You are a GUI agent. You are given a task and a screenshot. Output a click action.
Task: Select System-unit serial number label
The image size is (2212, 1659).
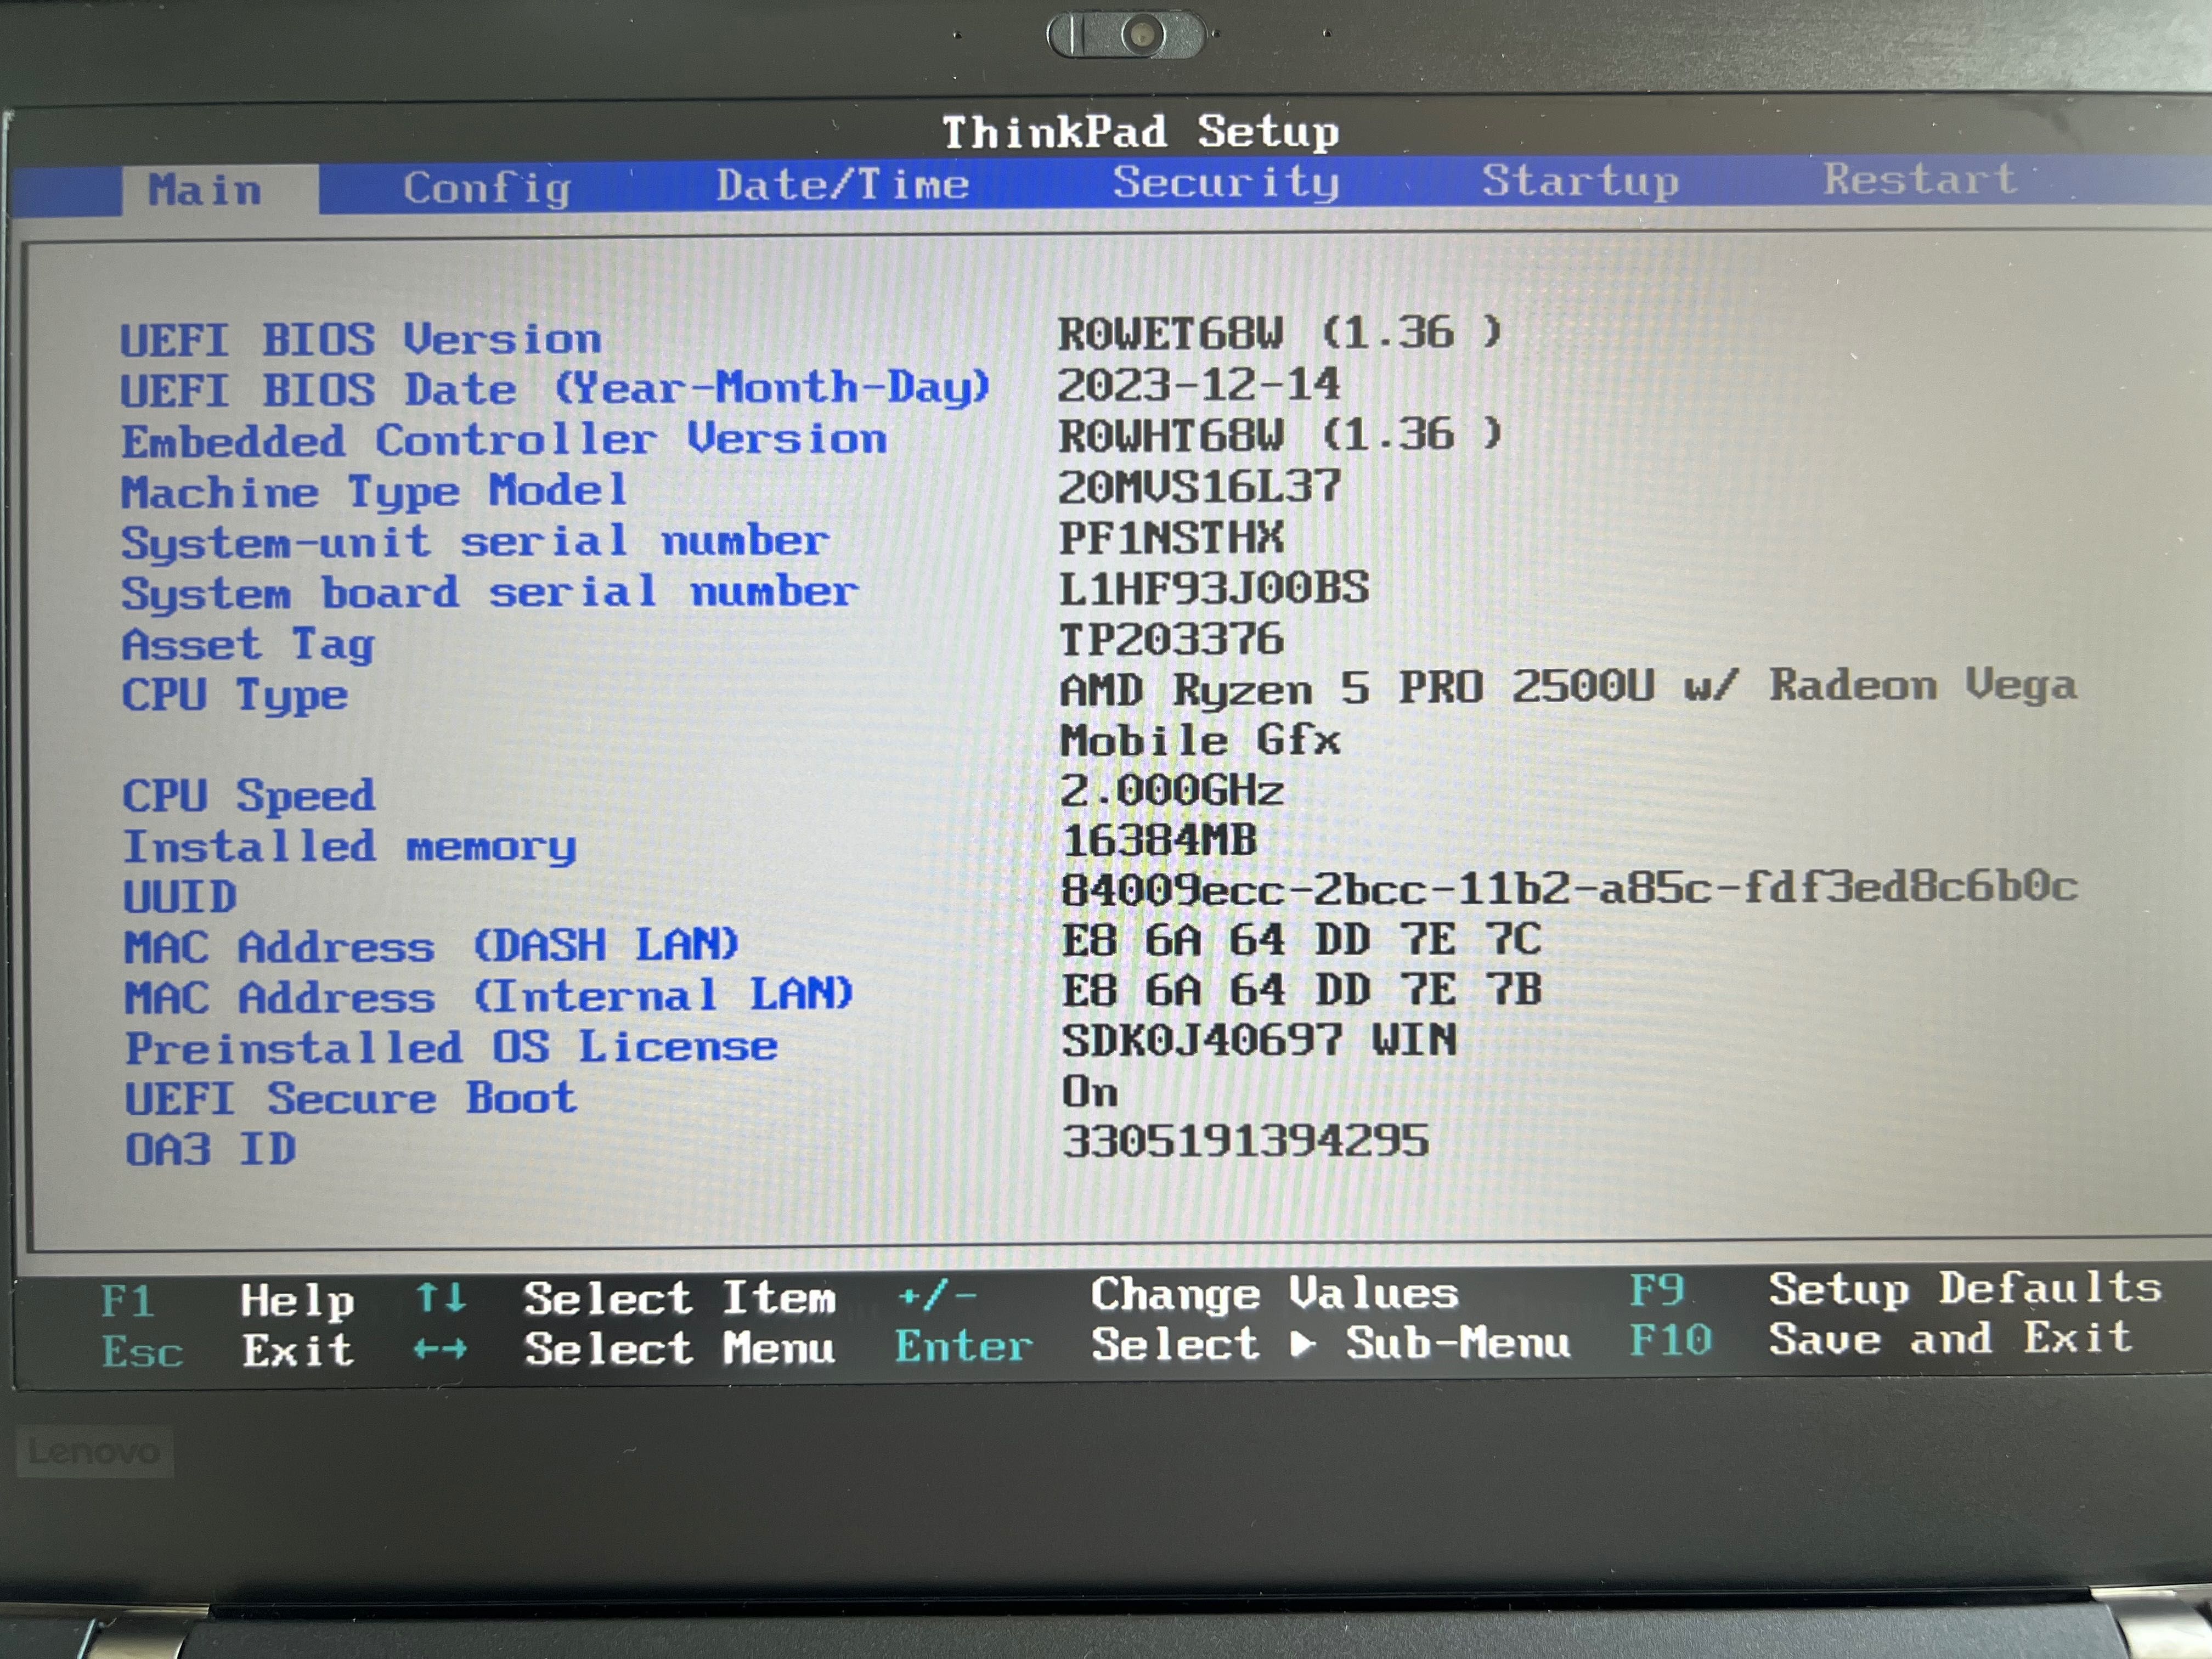pyautogui.click(x=475, y=543)
